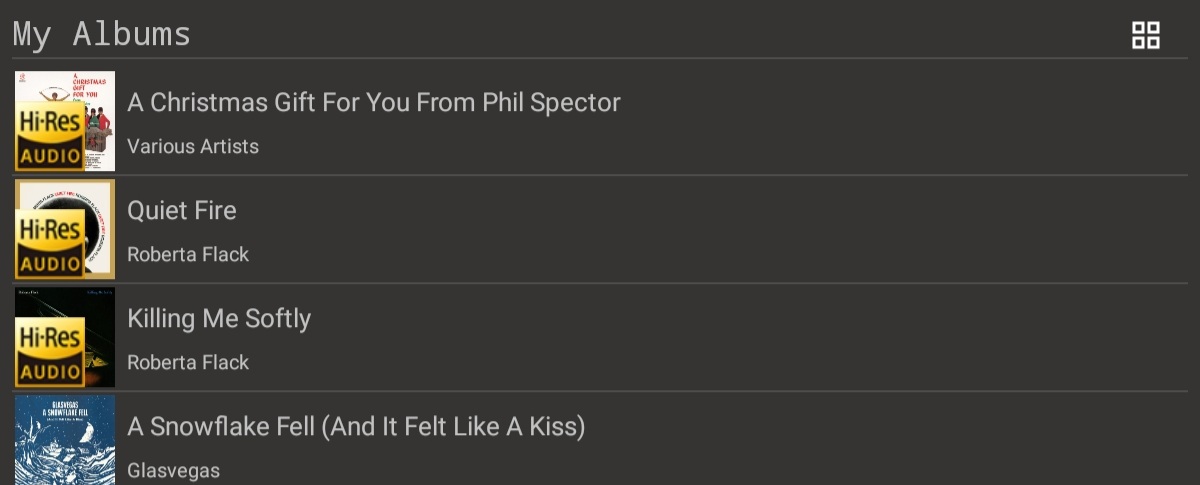Open A Christmas Gift For You From Phil Spector
Screen dimensions: 1200x485
click(374, 102)
